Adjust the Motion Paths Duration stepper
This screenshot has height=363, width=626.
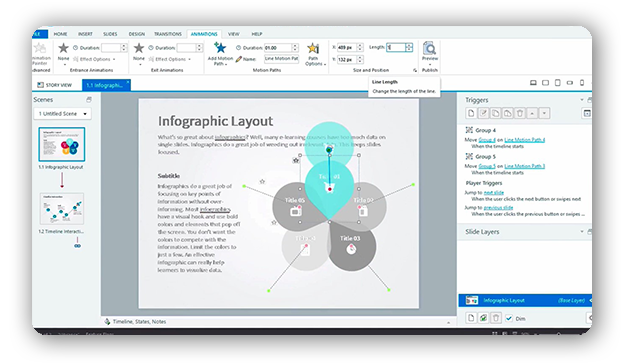295,48
